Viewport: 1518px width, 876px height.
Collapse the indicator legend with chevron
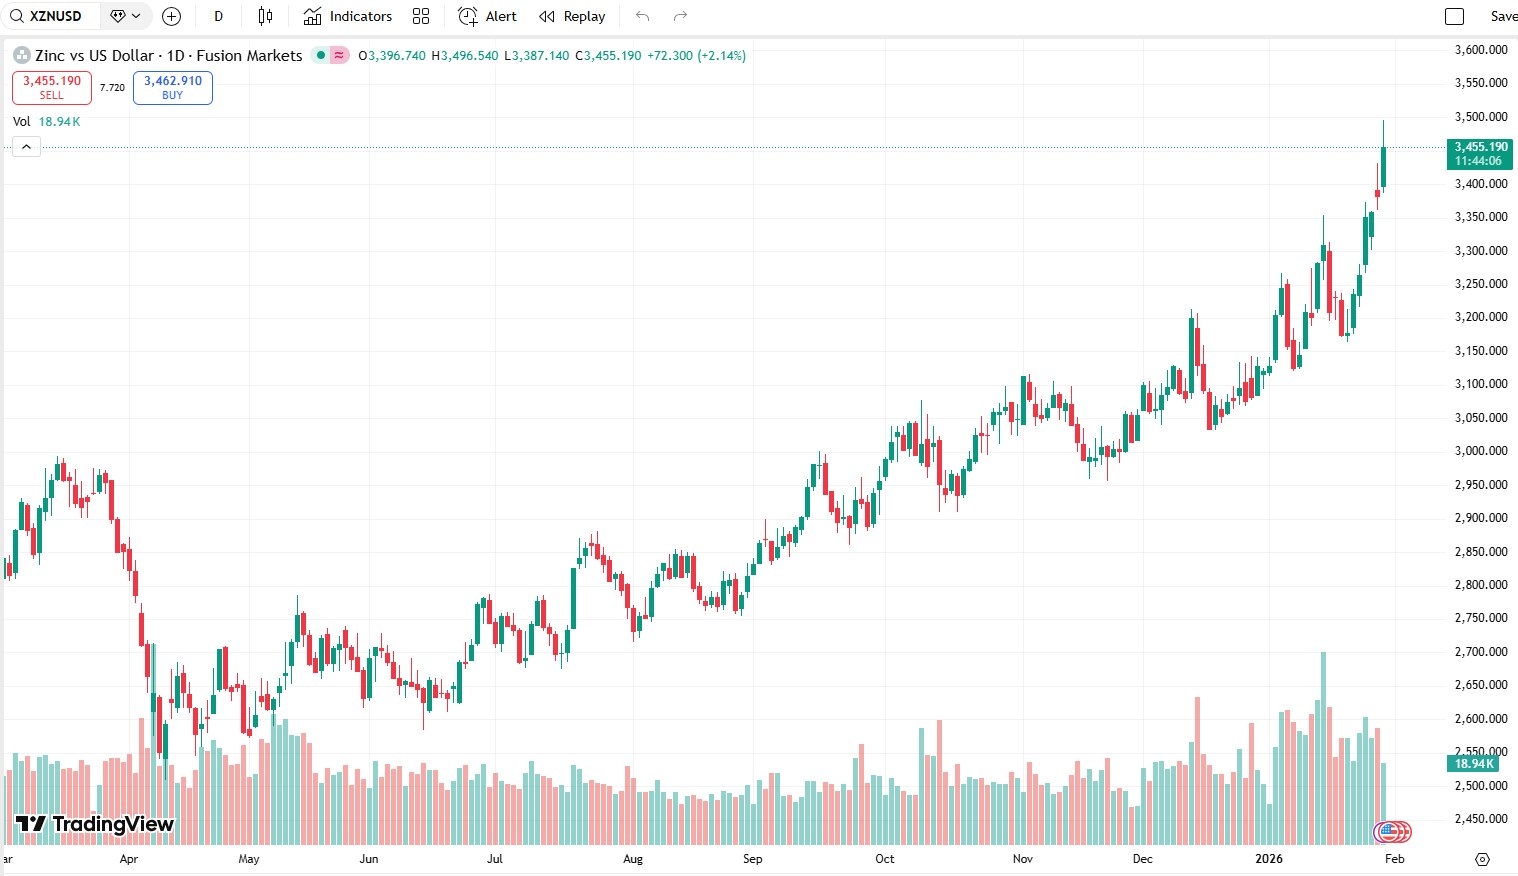click(x=27, y=147)
